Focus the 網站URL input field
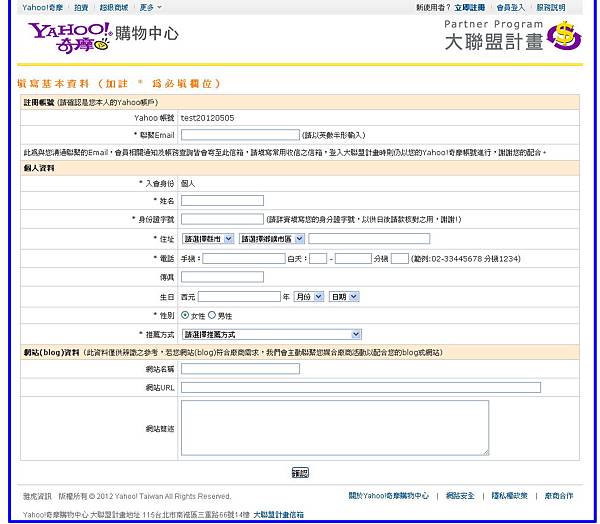The image size is (600, 524). (x=361, y=387)
